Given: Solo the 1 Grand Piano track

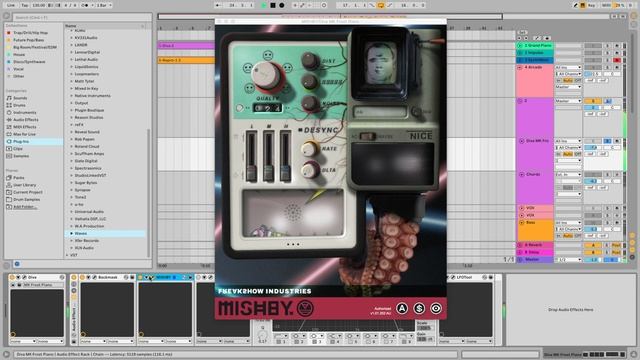Looking at the screenshot, I should 607,45.
